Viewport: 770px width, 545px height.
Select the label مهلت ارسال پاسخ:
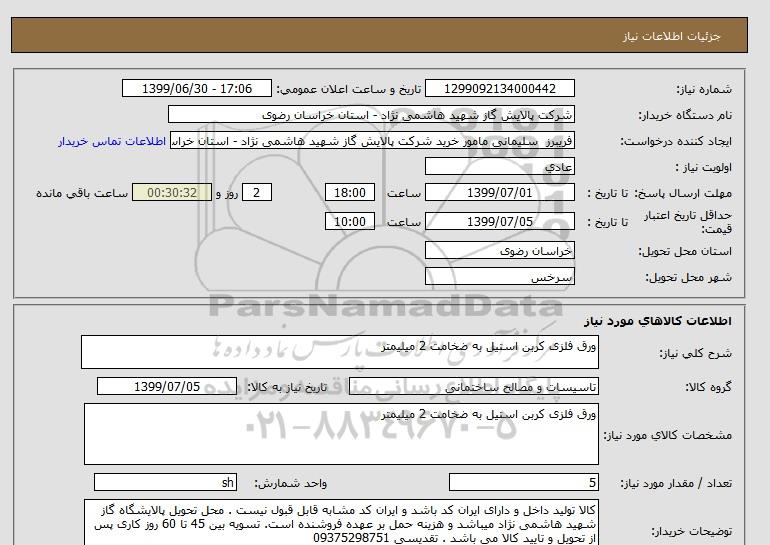click(x=683, y=193)
